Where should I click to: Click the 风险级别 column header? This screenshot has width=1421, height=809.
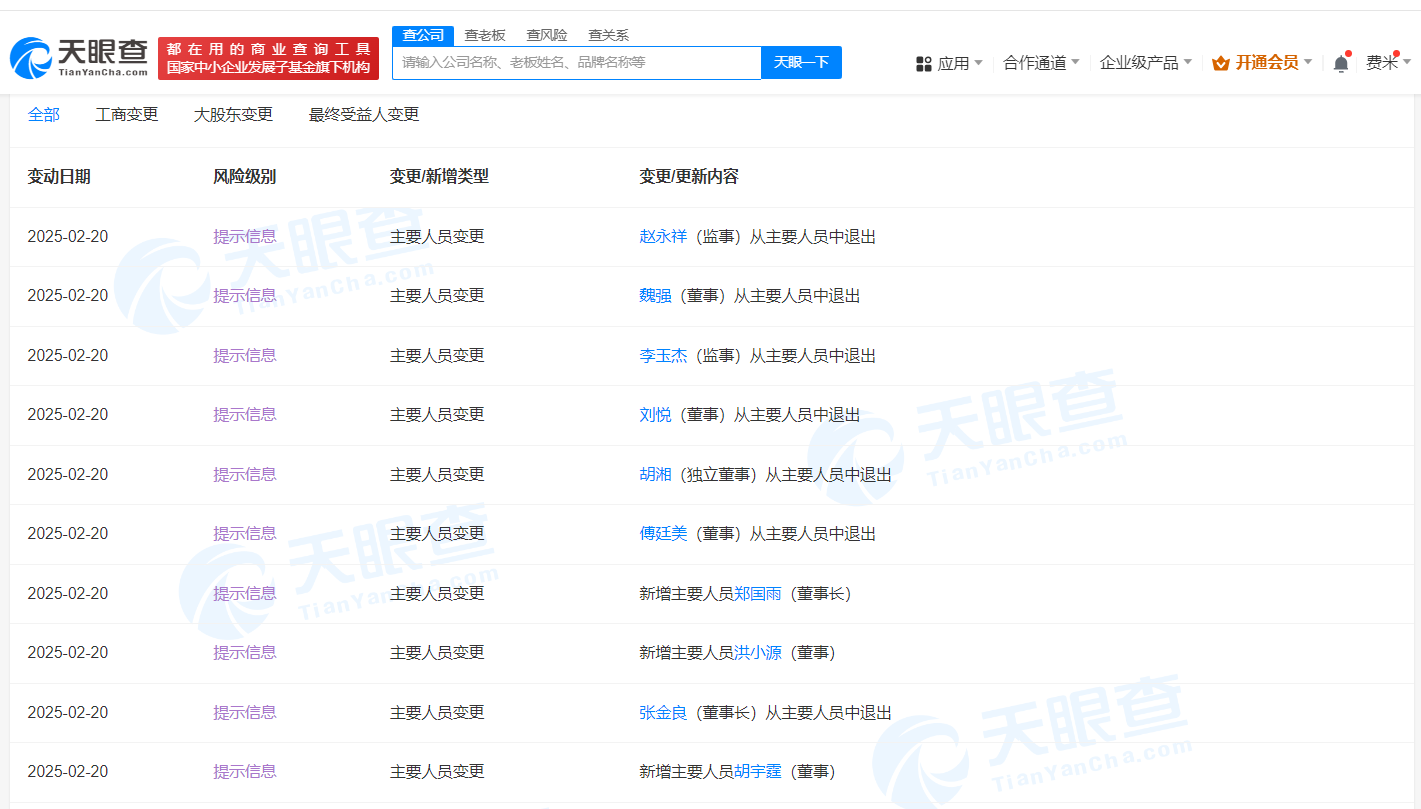click(245, 176)
